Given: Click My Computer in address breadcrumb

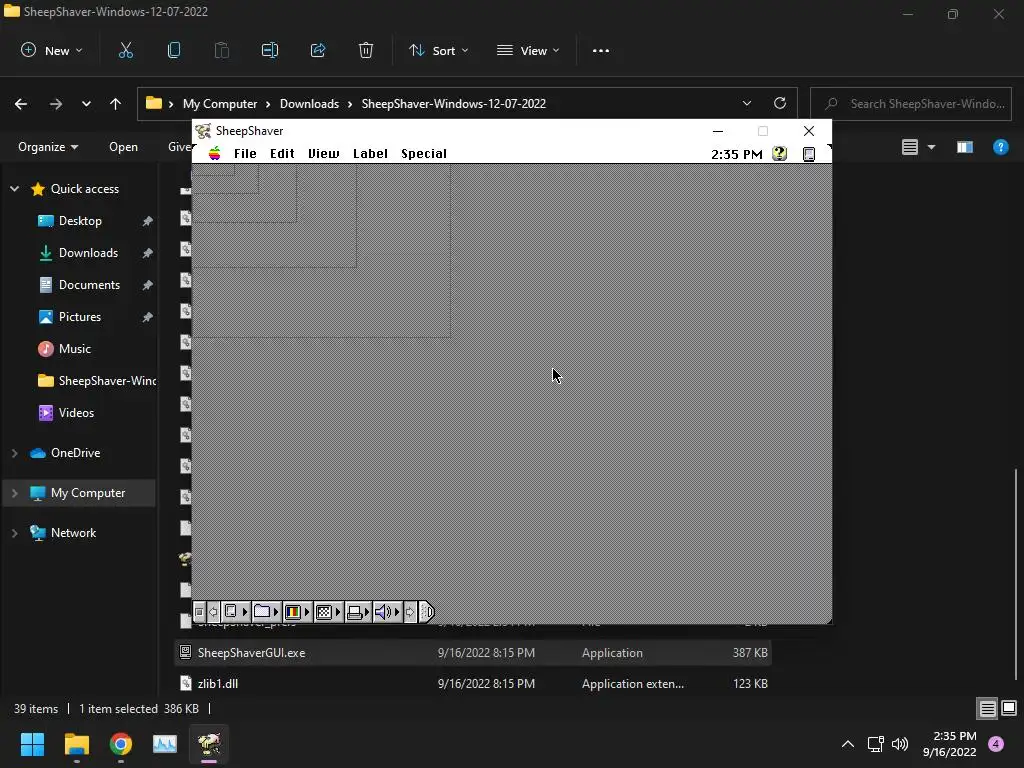Looking at the screenshot, I should click(220, 104).
